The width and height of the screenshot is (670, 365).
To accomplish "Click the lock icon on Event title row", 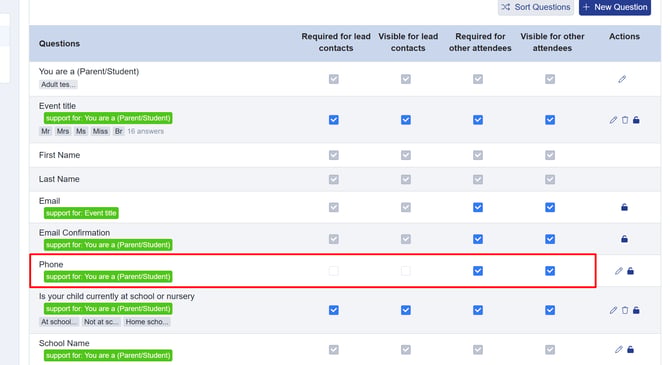I will 636,120.
